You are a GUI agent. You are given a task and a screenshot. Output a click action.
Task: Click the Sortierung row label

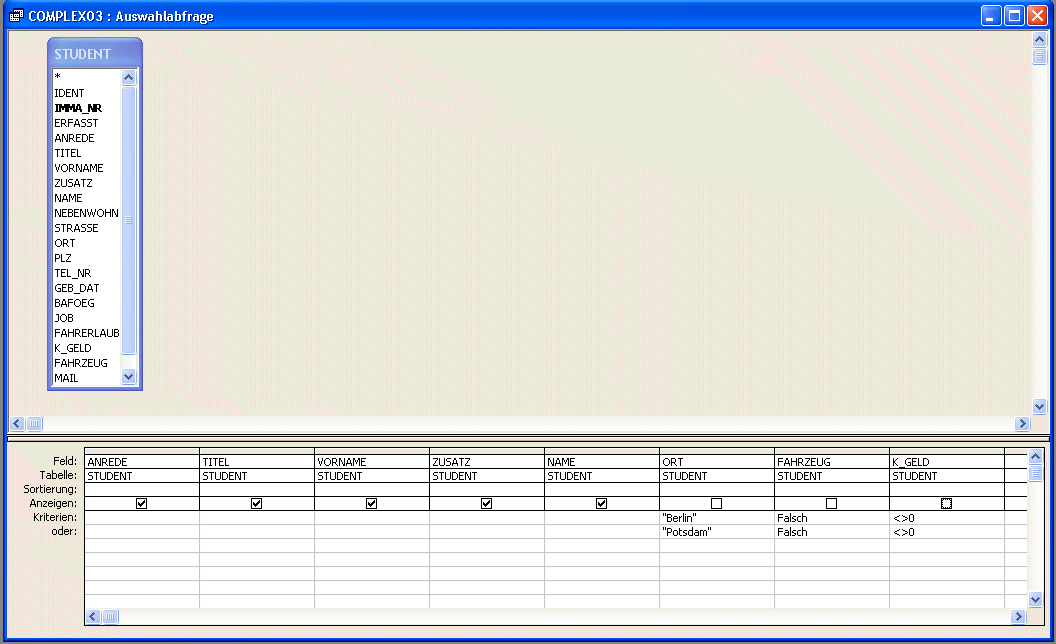tap(50, 490)
